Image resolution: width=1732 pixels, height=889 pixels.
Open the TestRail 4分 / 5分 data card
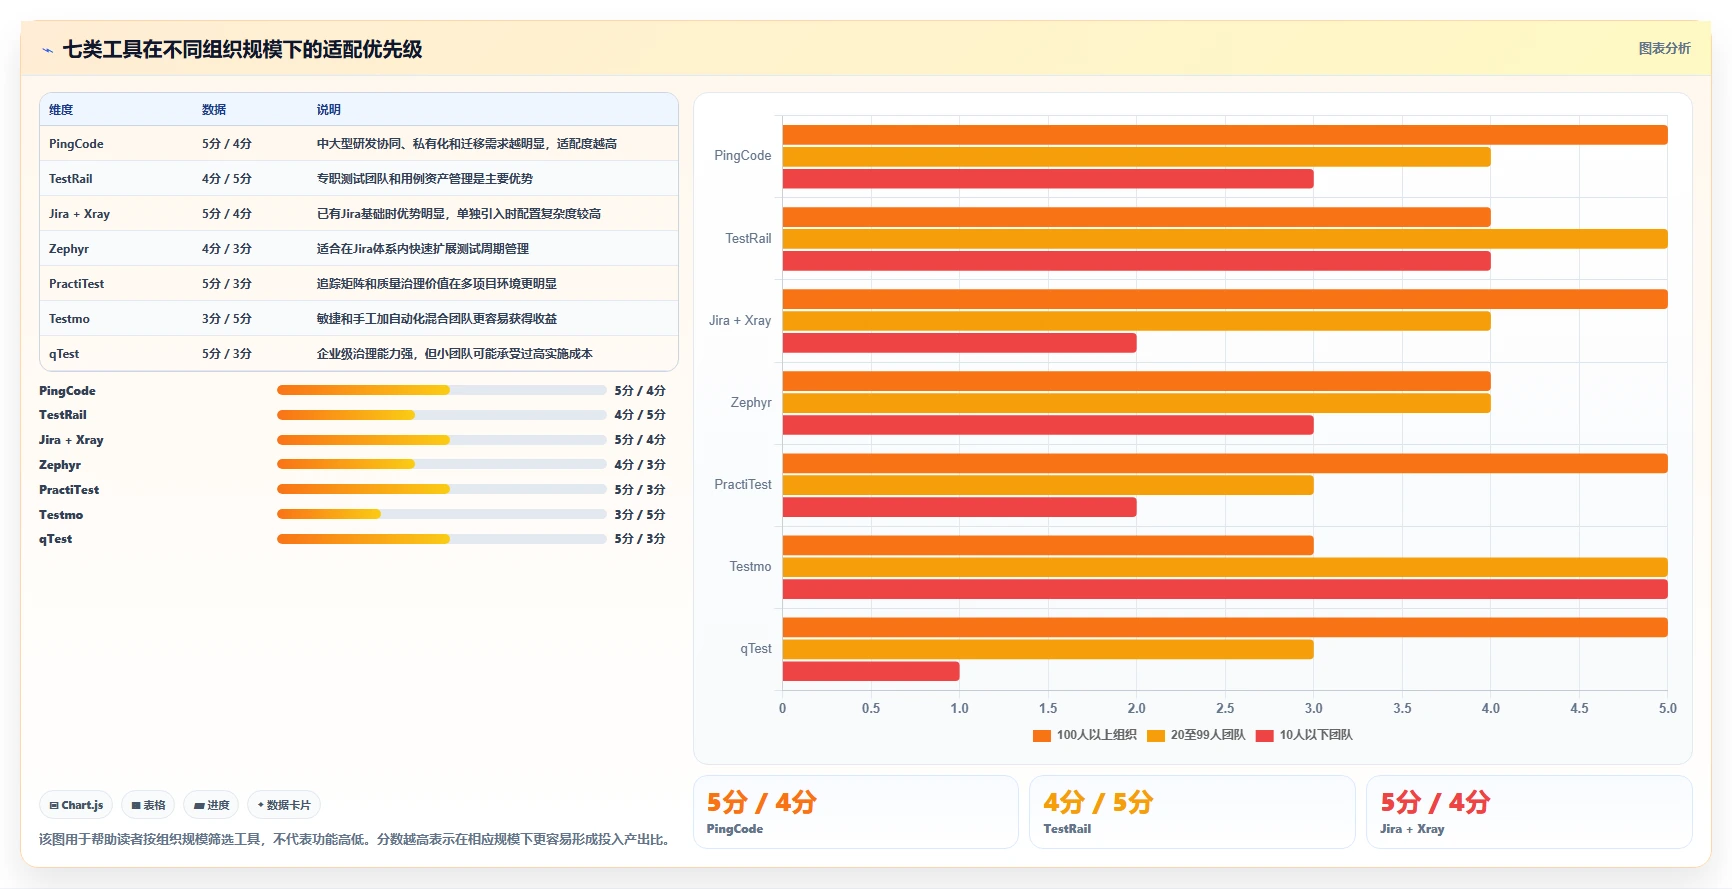coord(1192,812)
